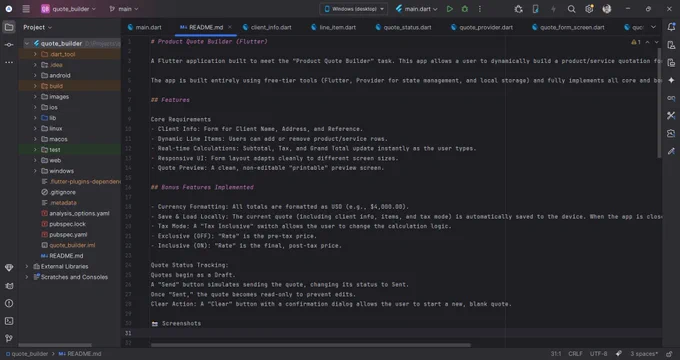Expand the android folder
This screenshot has height=360, width=680.
(35, 75)
